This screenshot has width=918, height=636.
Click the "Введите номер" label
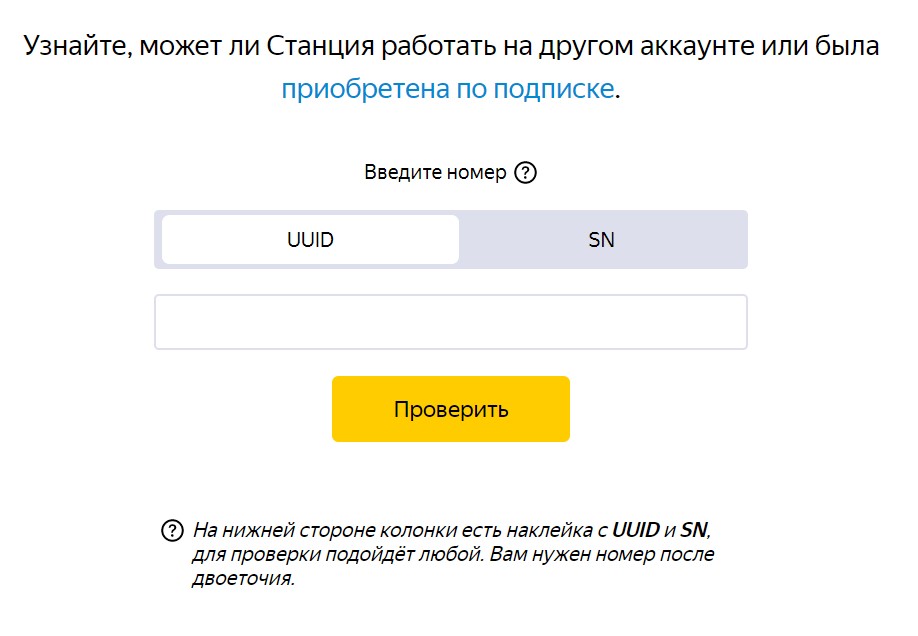tap(435, 172)
